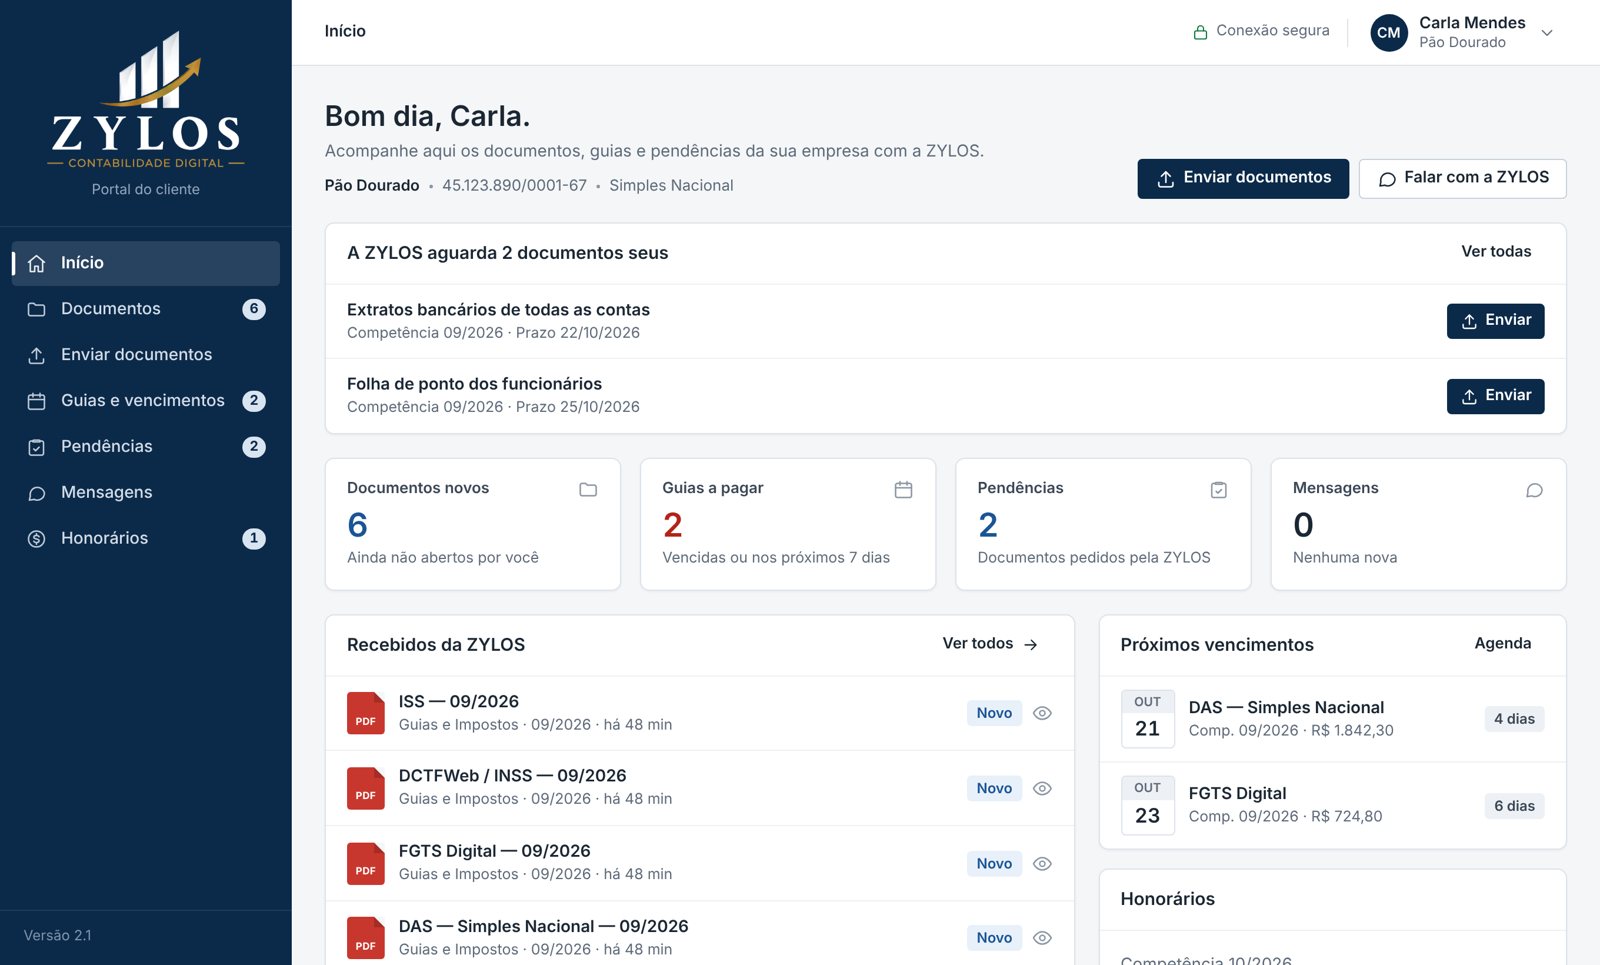
Task: Click the padlock icon for Conexão segura
Action: point(1200,32)
